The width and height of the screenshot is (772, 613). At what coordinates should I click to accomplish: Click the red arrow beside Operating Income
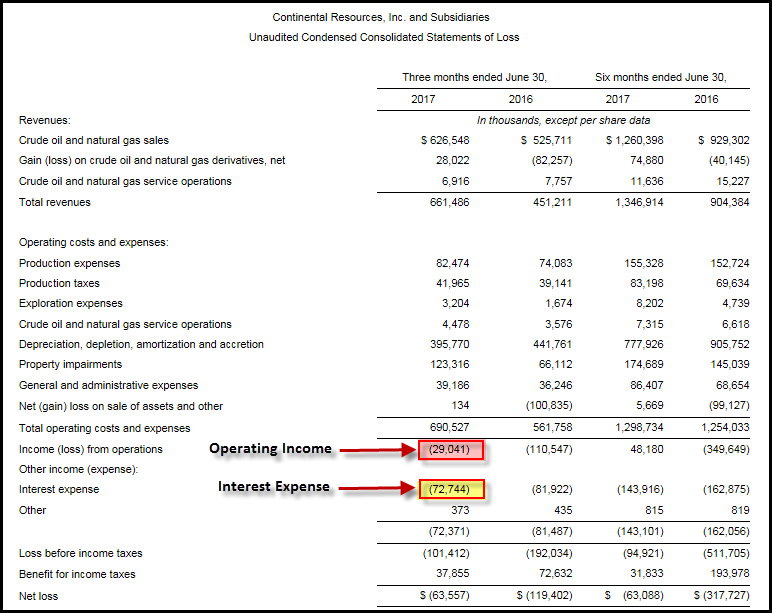378,450
